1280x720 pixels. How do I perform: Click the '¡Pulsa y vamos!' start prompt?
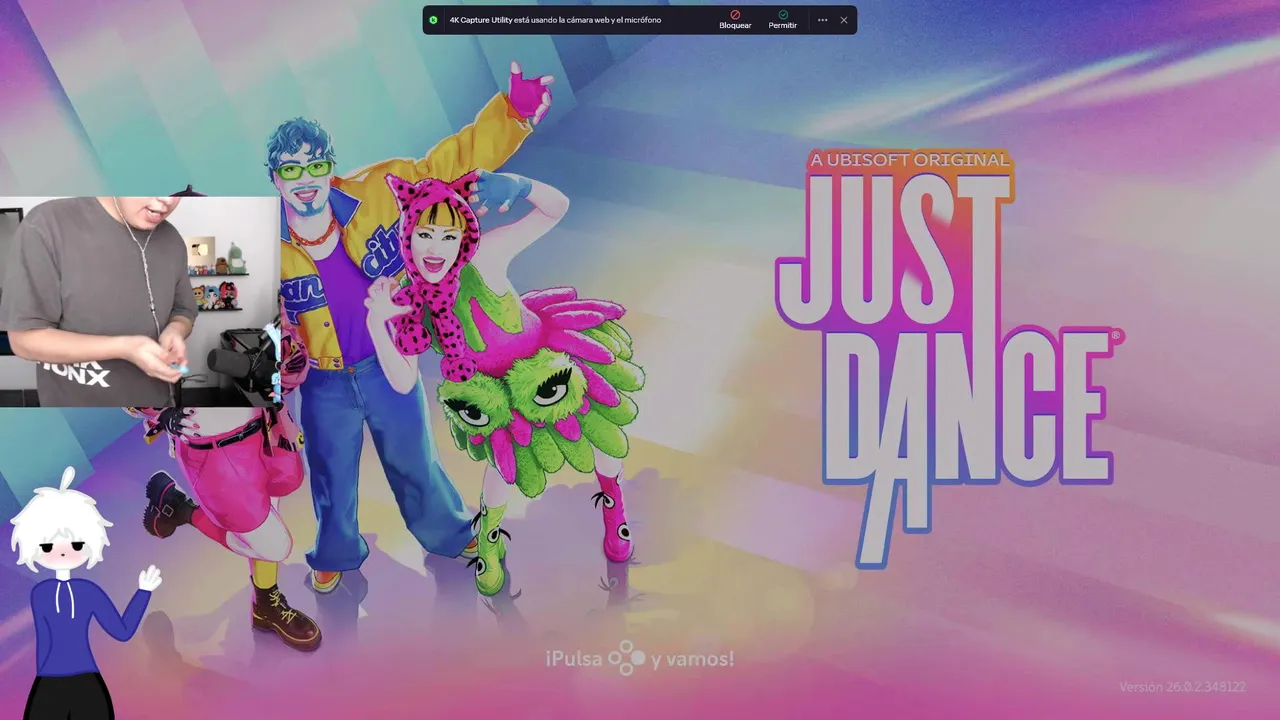coord(640,659)
